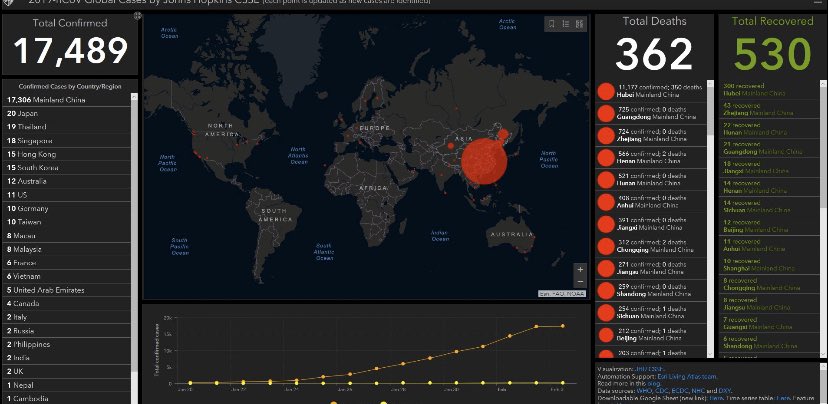Select '2 UK' in country list

(x=67, y=371)
